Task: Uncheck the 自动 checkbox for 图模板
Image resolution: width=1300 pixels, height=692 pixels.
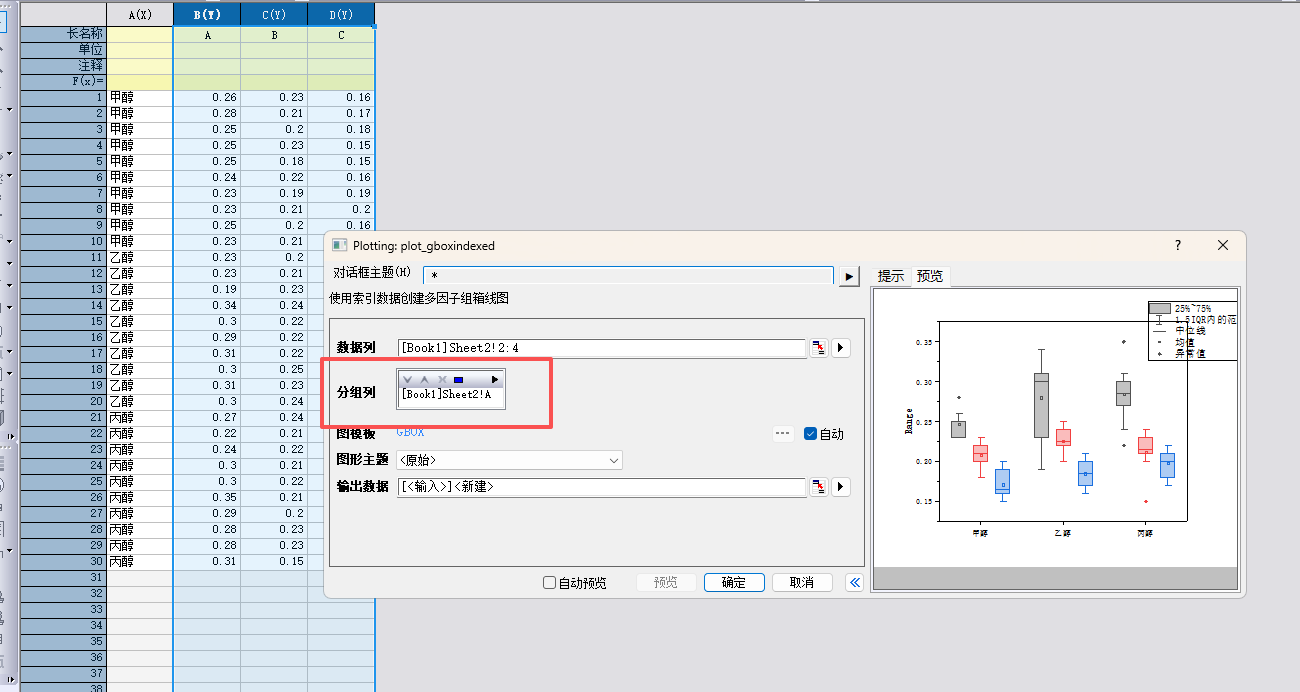Action: coord(811,433)
